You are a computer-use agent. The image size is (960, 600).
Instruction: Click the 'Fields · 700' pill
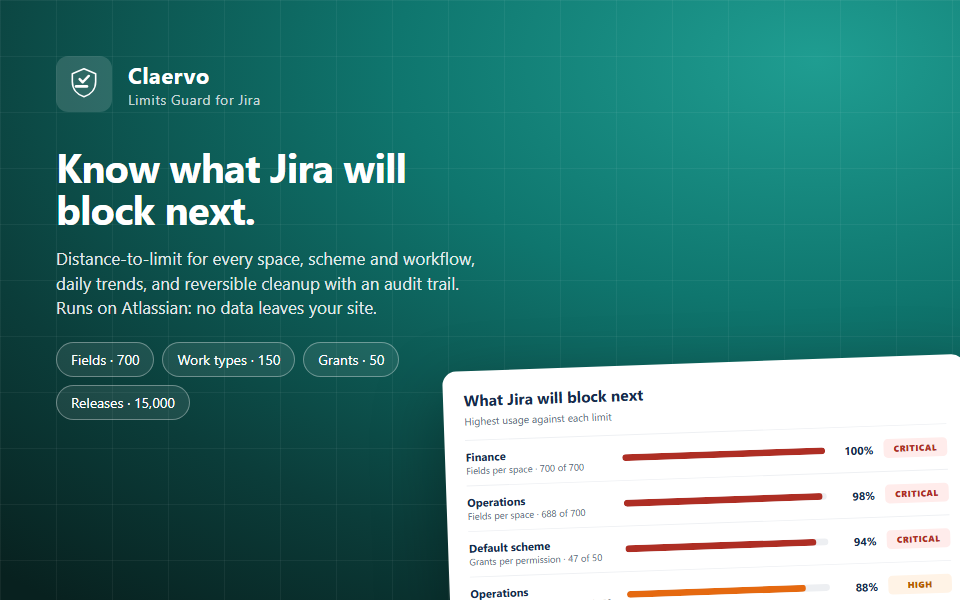point(105,360)
